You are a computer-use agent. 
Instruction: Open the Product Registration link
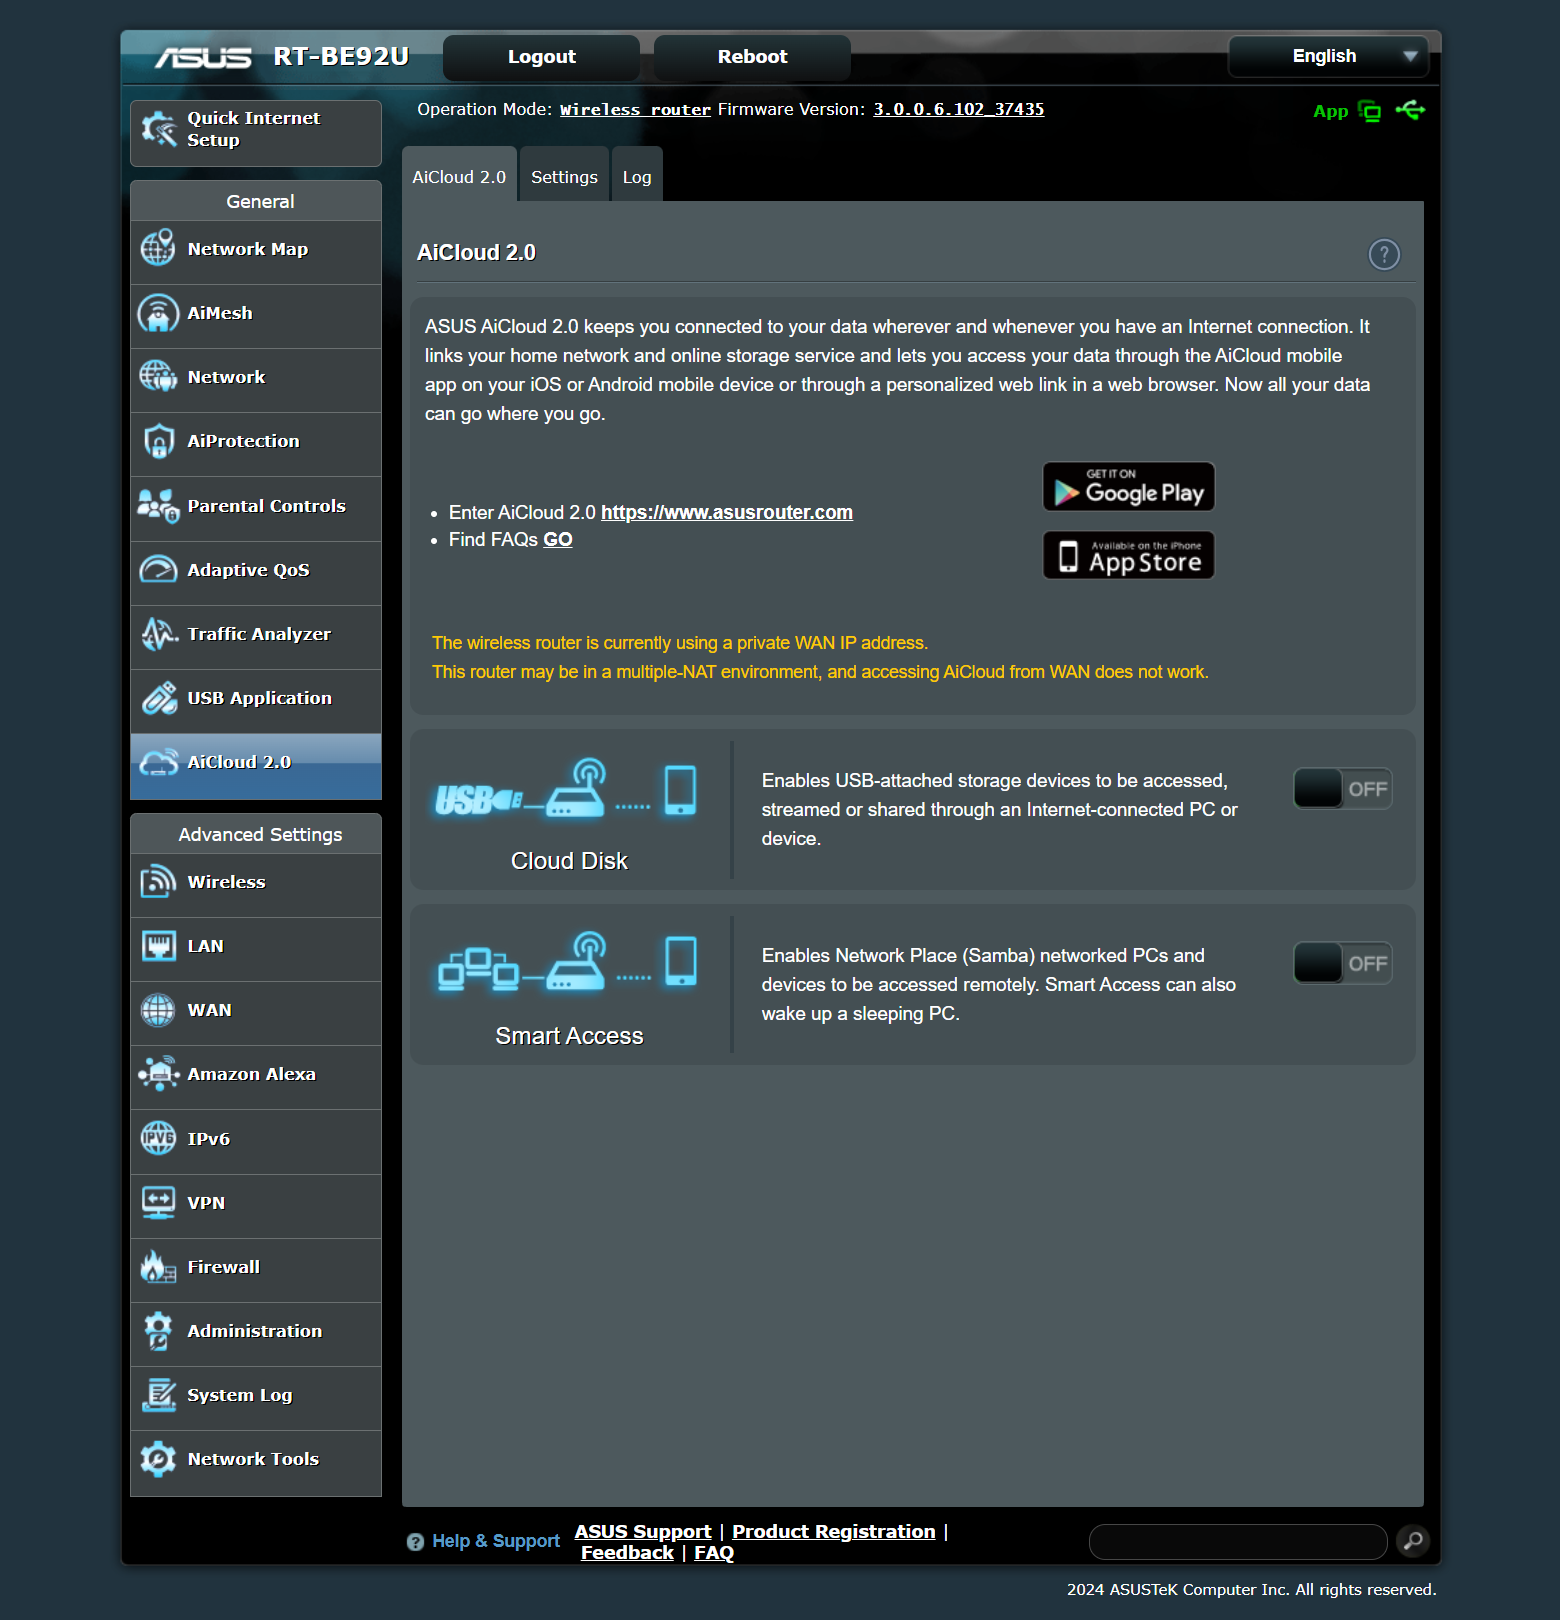[834, 1532]
